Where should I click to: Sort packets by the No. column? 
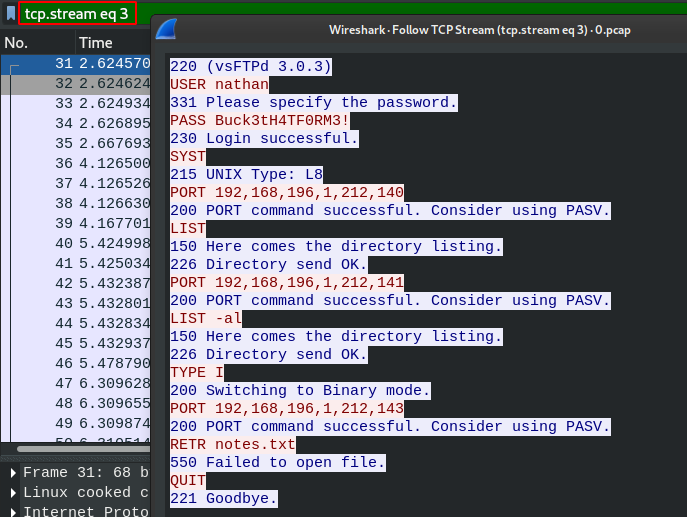[x=38, y=43]
